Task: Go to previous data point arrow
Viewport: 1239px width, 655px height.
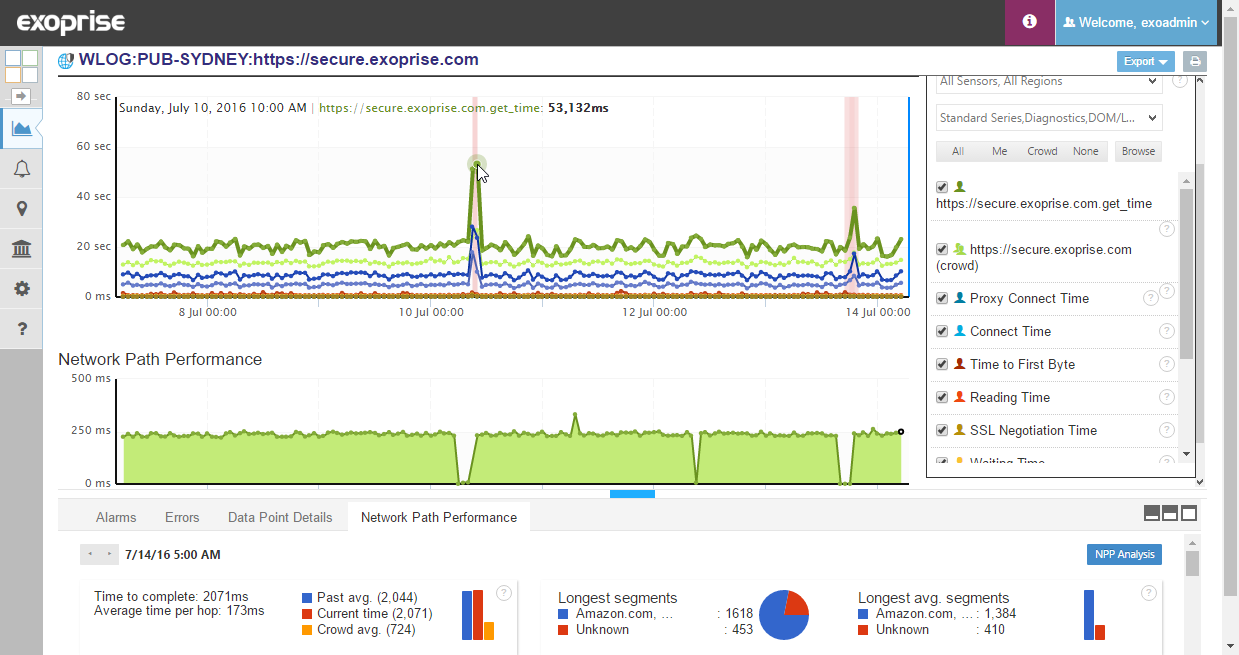Action: pos(90,553)
